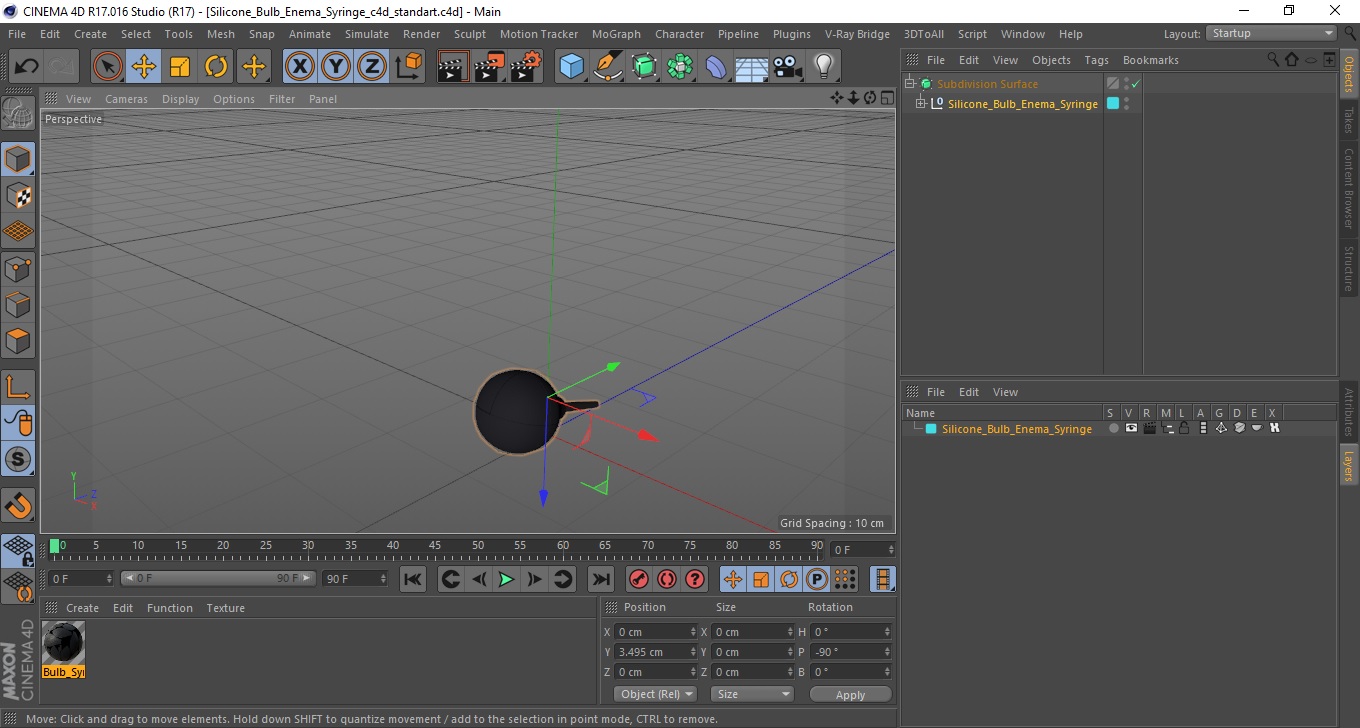Expand the Silicone_Bulb_Enema_Syringe tree item
This screenshot has height=728, width=1360.
(x=921, y=104)
